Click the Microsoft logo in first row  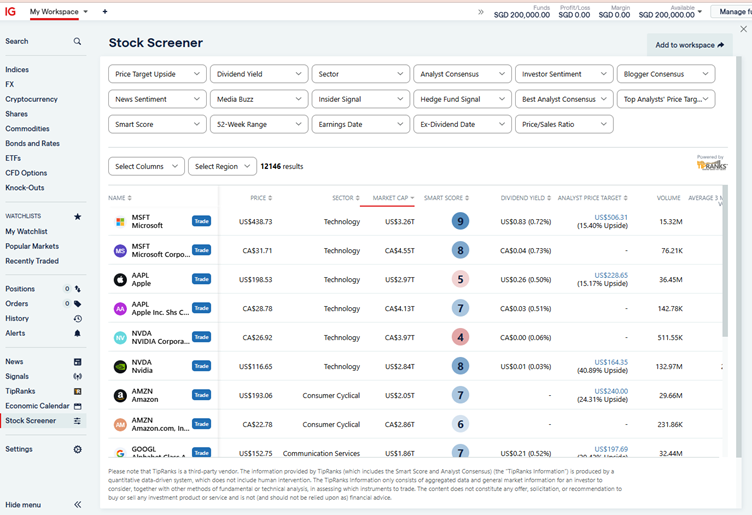pyautogui.click(x=120, y=222)
